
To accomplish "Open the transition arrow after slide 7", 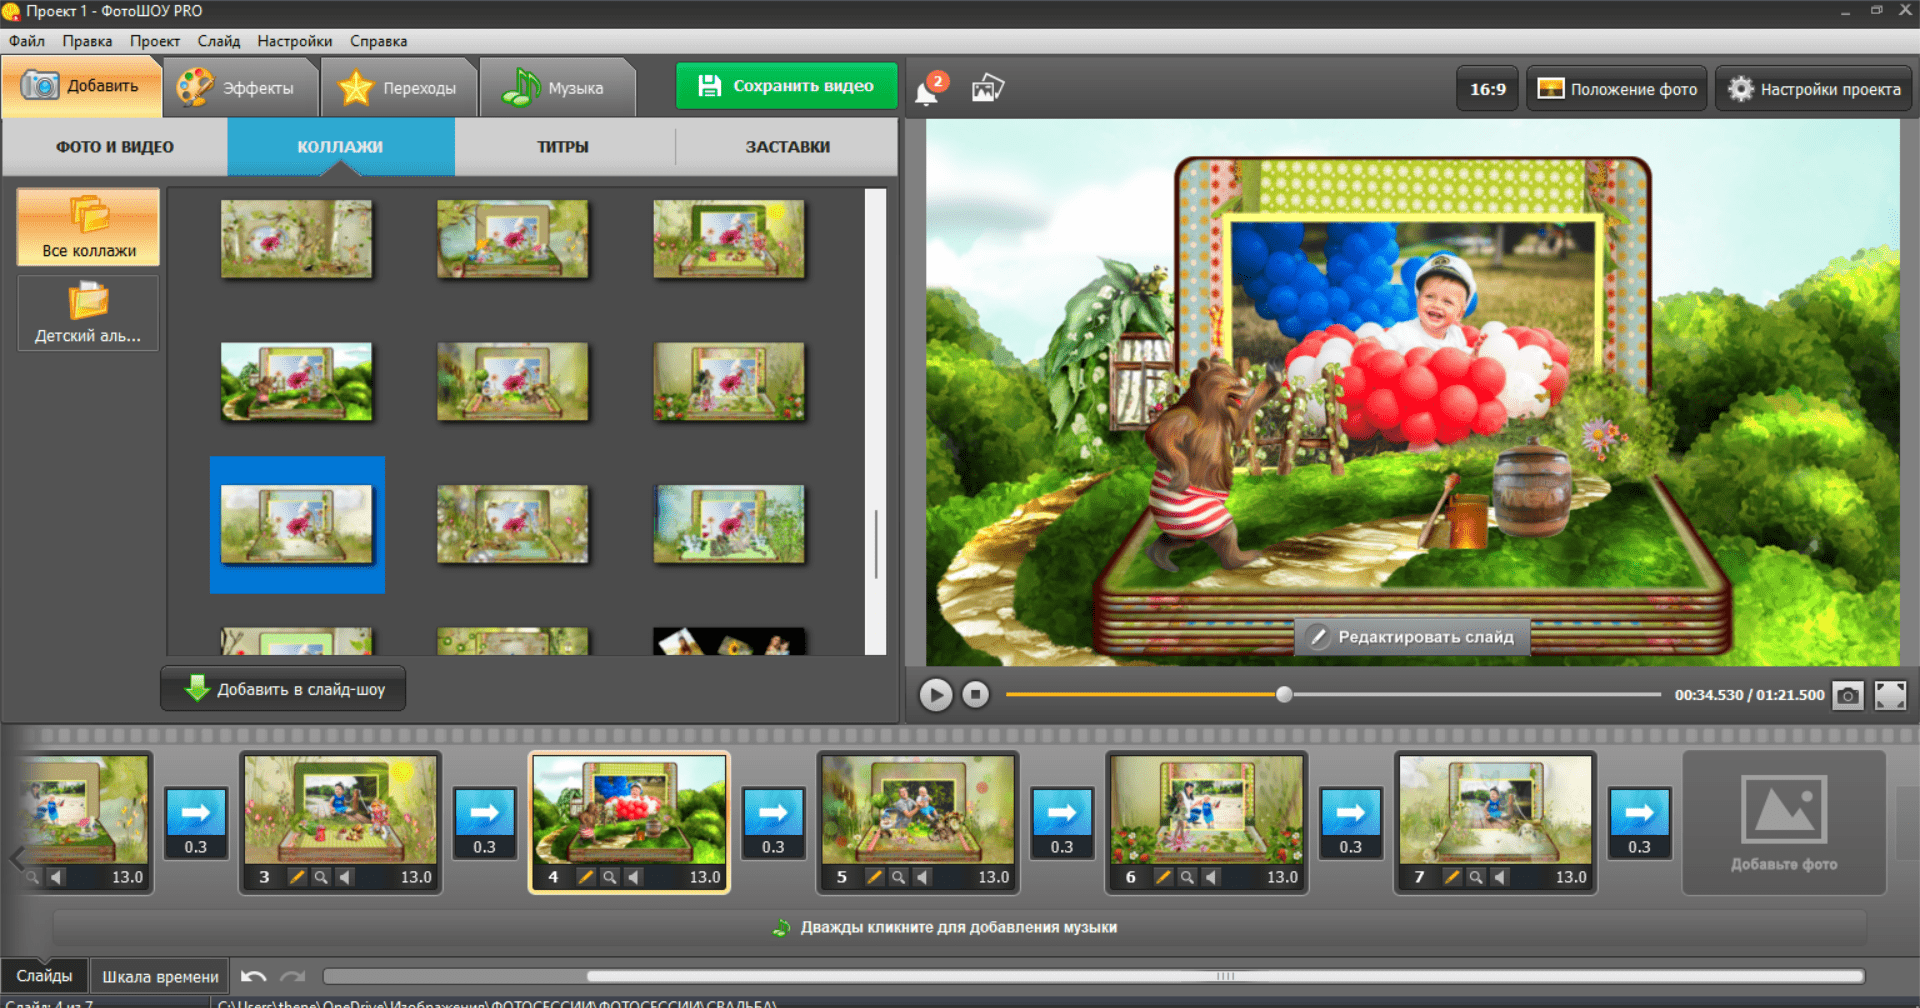I will tap(1640, 812).
